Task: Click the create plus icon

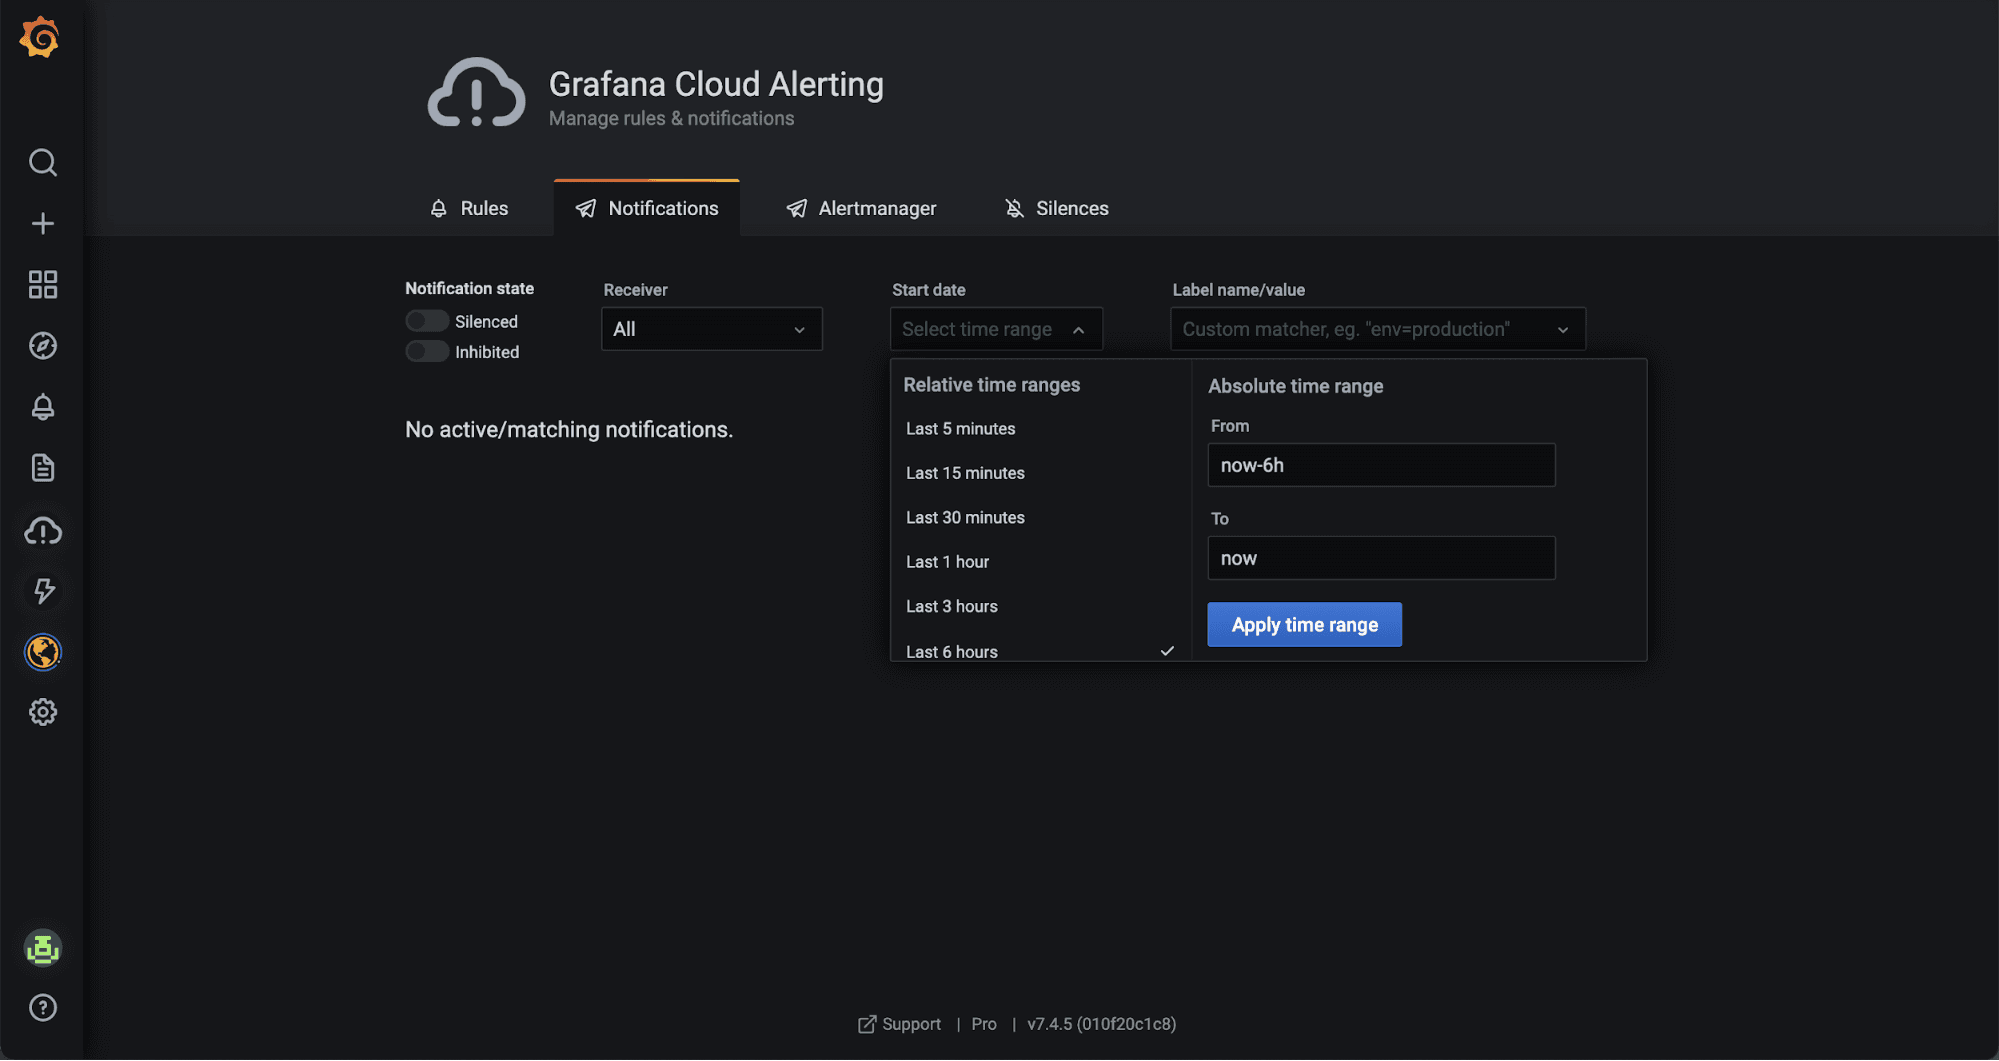Action: (x=42, y=223)
